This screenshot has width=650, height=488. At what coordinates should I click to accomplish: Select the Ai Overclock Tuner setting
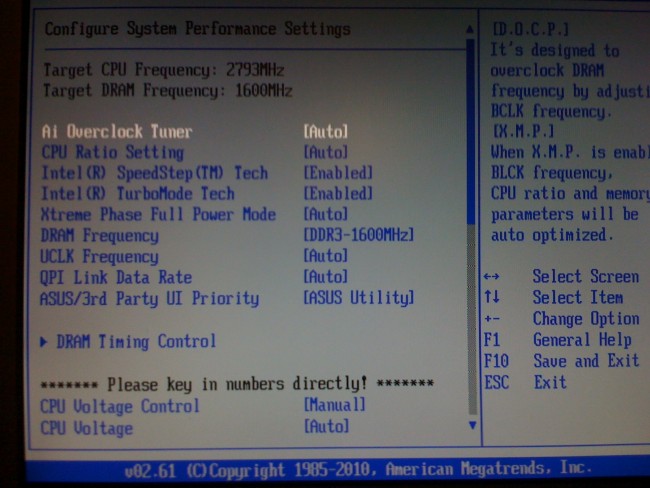pyautogui.click(x=117, y=132)
